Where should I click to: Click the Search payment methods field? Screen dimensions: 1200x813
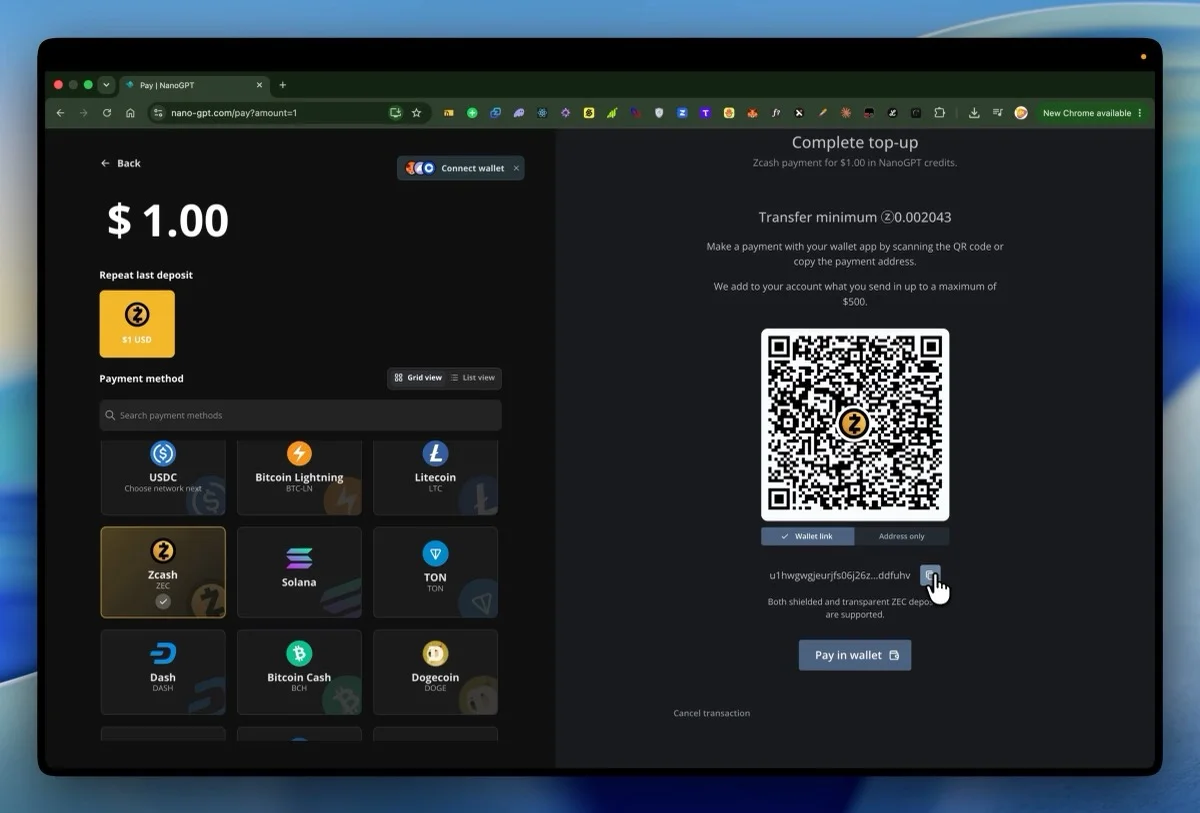point(301,415)
